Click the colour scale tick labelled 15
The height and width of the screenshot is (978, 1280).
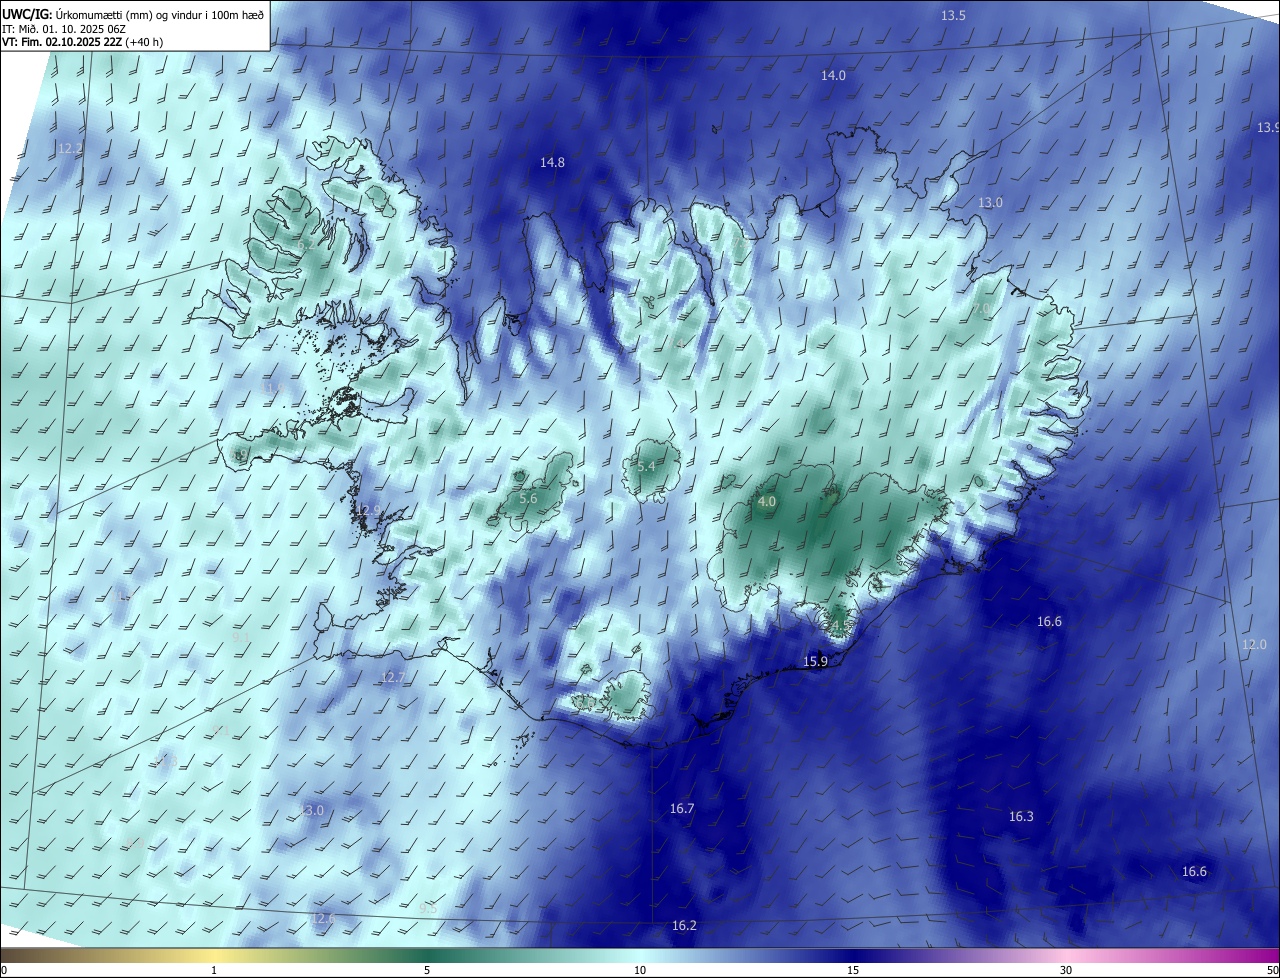[853, 970]
